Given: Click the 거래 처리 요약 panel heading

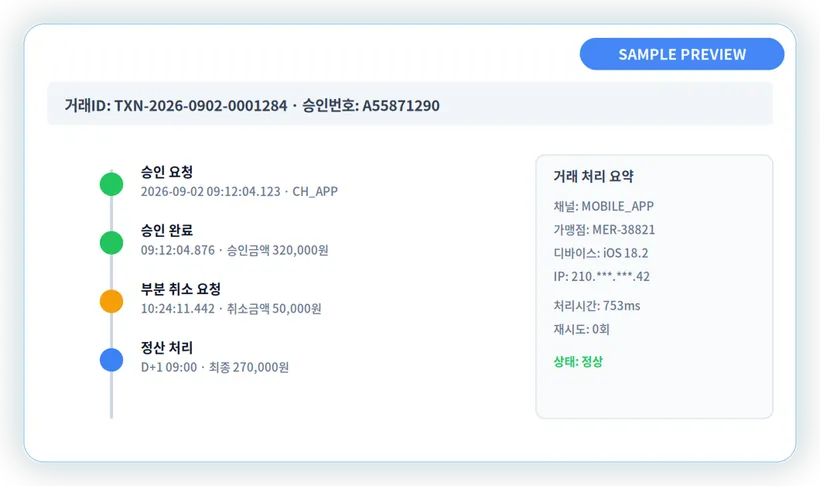Looking at the screenshot, I should [x=593, y=176].
